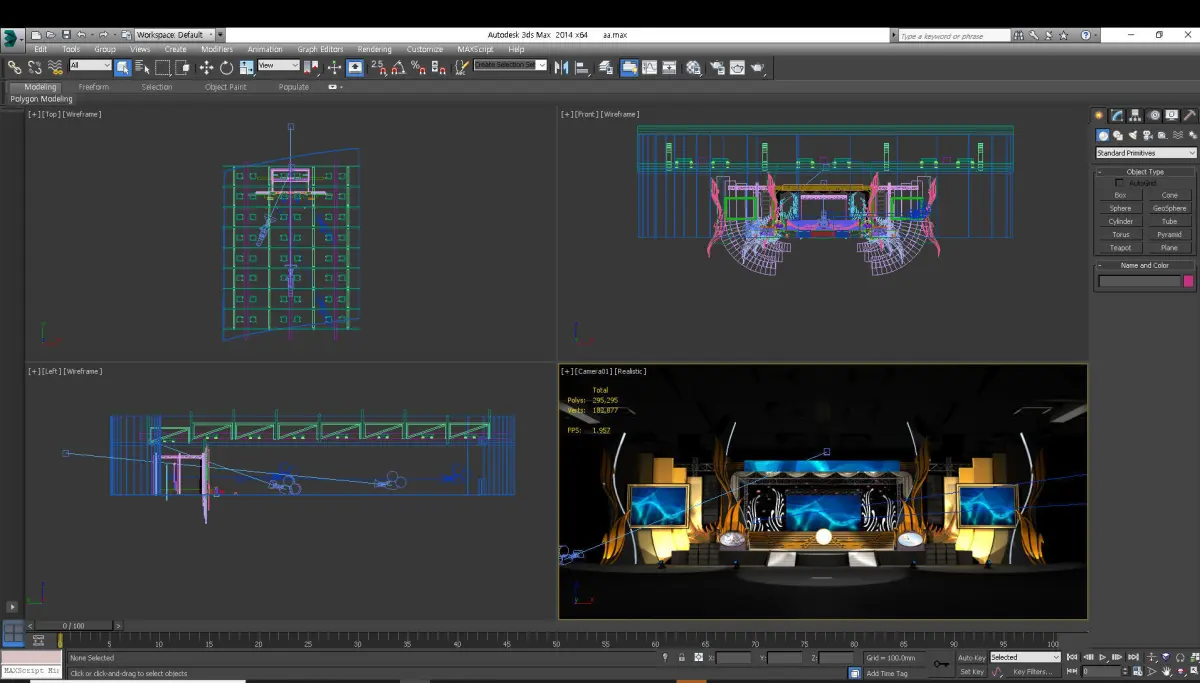Open the Modify panel tab
1200x683 pixels.
pos(1117,116)
